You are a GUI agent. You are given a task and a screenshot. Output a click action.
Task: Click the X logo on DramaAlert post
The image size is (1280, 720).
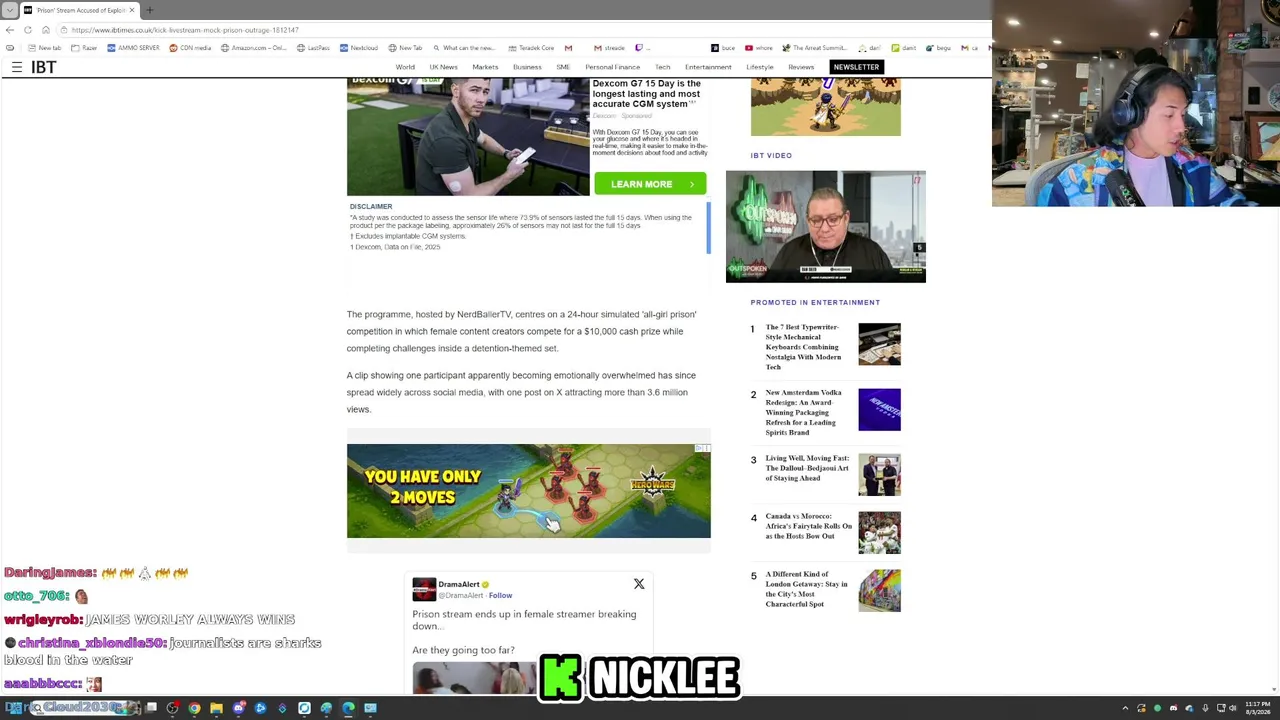tap(639, 584)
